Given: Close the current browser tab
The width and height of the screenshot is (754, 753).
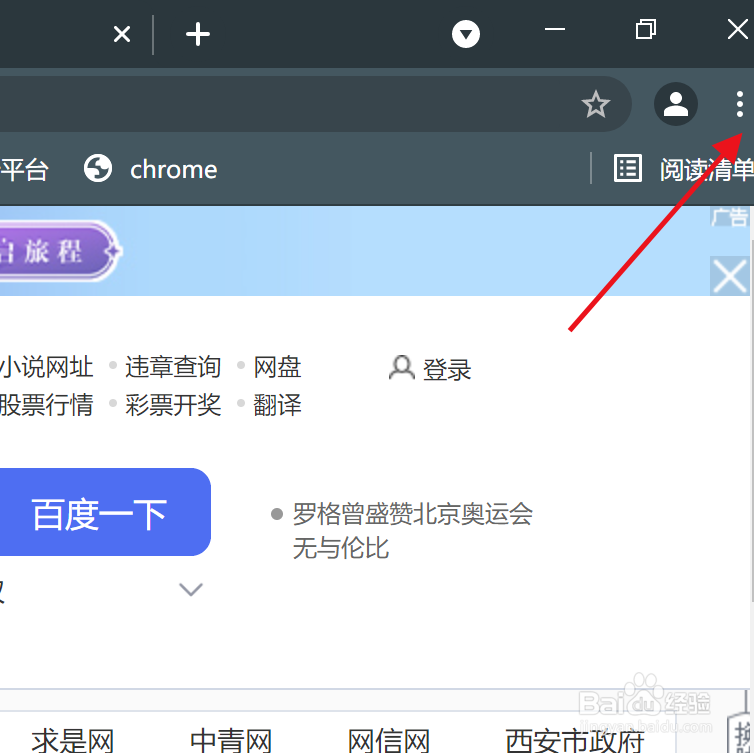Looking at the screenshot, I should (122, 34).
